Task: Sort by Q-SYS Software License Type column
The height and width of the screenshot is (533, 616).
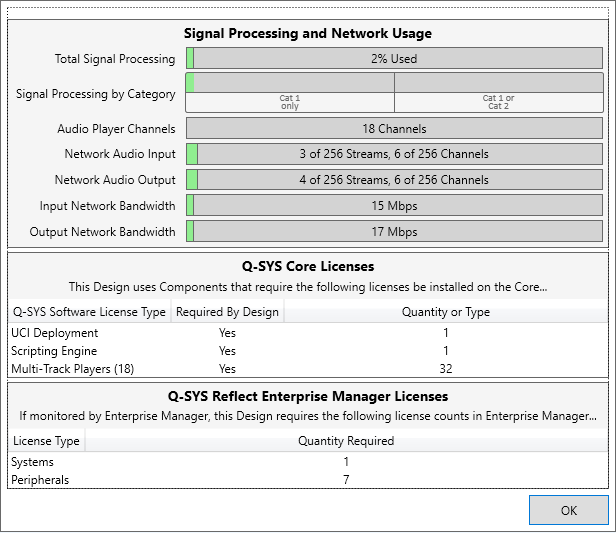Action: click(x=89, y=312)
